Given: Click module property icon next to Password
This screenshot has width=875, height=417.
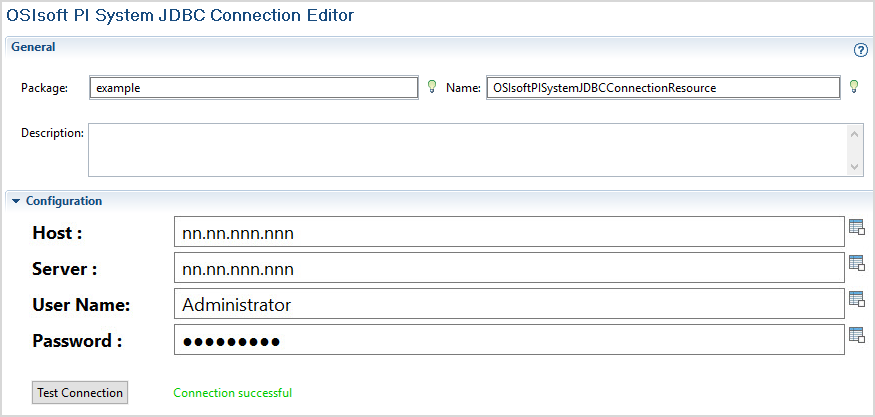Looking at the screenshot, I should pos(856,335).
